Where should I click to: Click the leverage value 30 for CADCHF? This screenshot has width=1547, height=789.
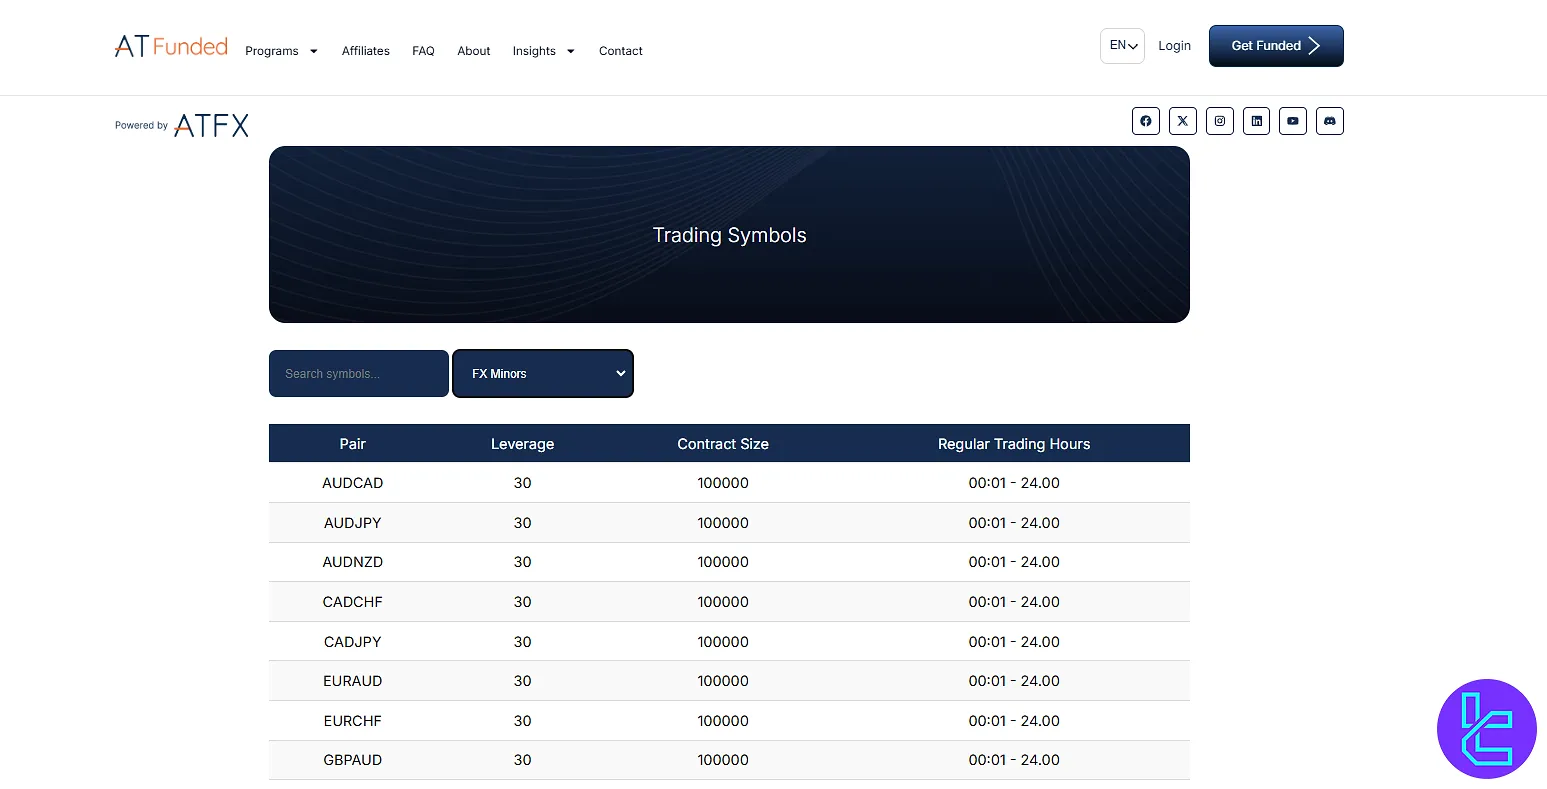coord(523,602)
